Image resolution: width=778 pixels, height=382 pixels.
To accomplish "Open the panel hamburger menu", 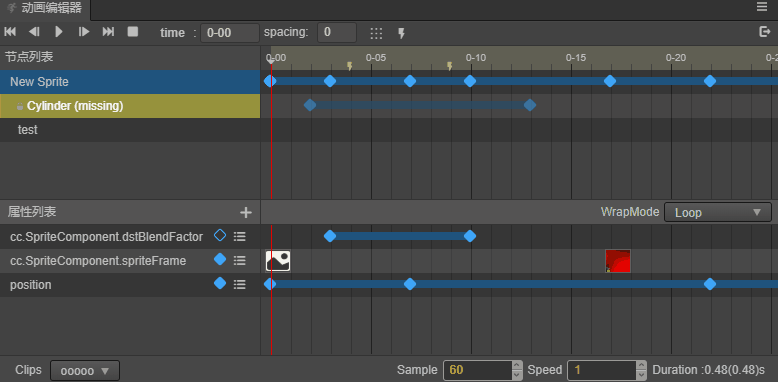I will coord(762,6).
